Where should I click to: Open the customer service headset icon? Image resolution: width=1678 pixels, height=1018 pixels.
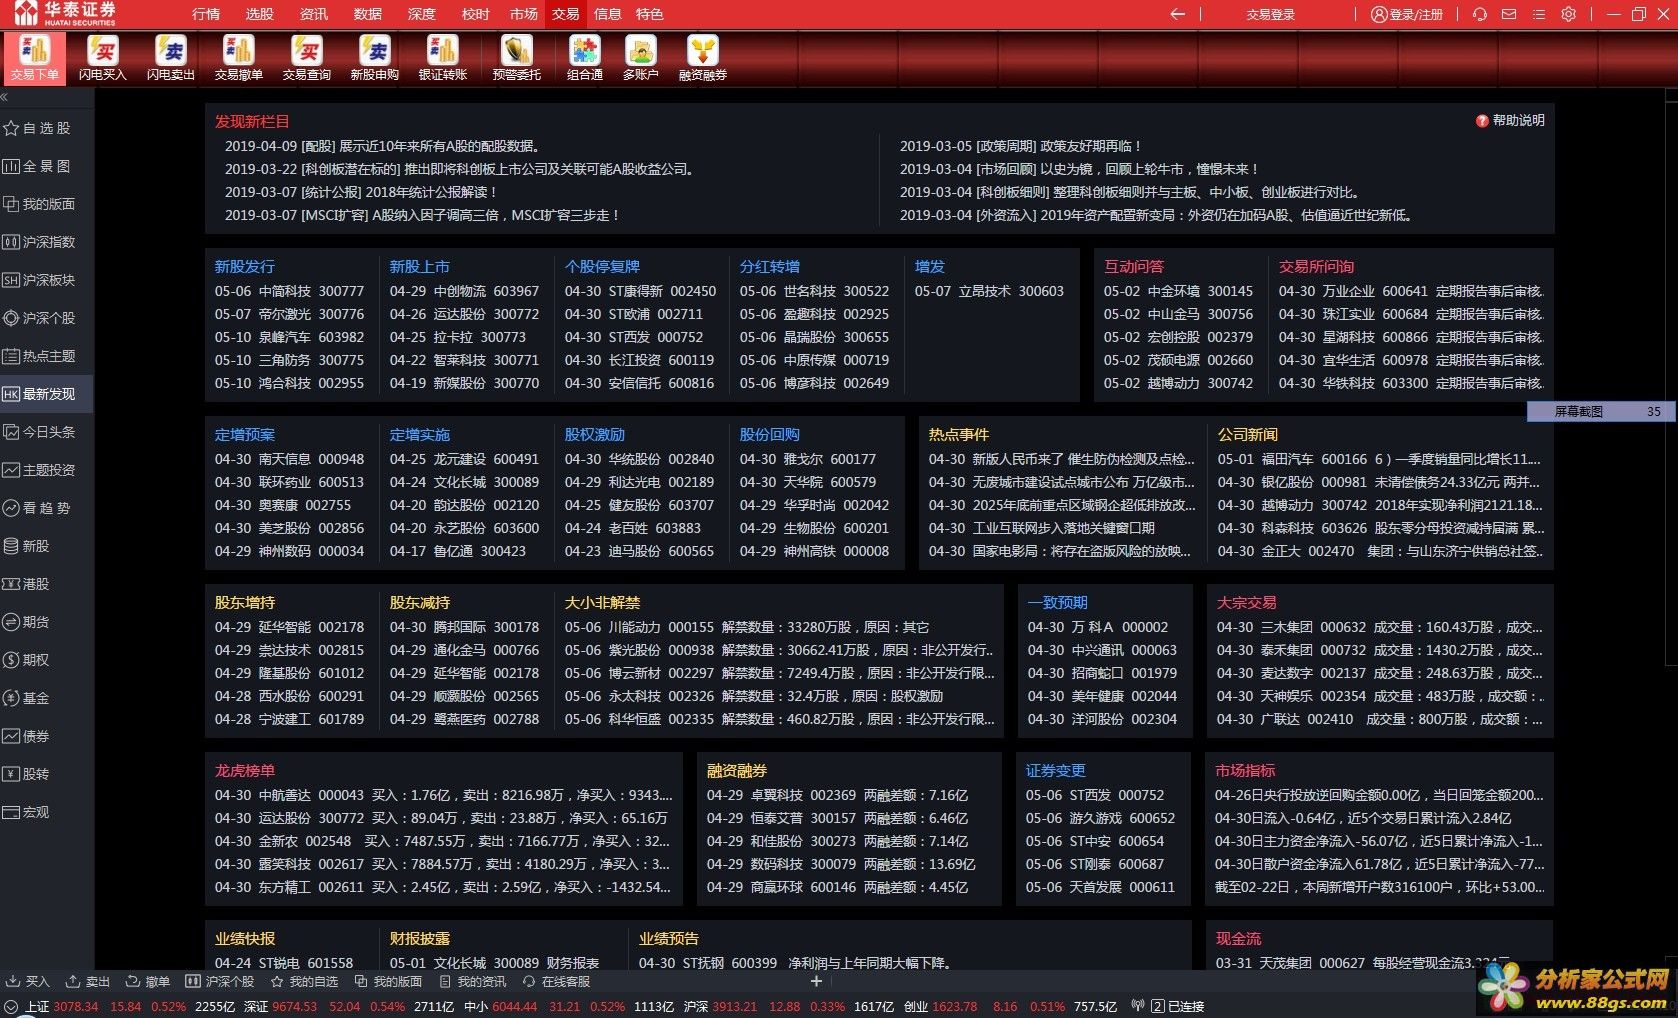[1480, 14]
